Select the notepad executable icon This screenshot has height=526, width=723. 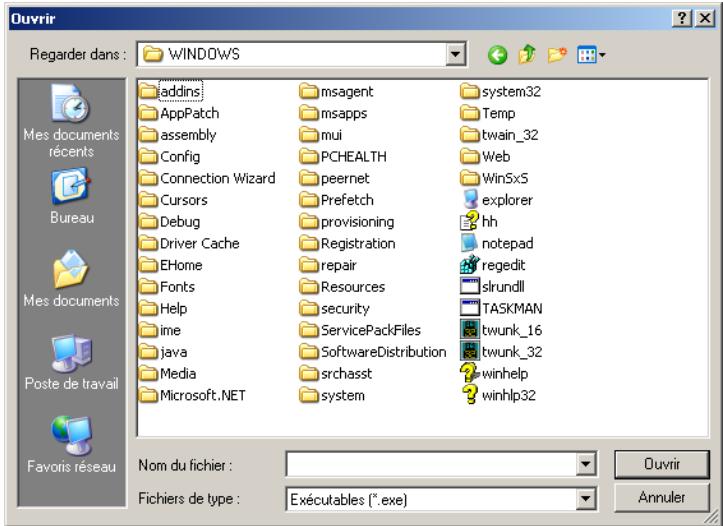pyautogui.click(x=470, y=243)
